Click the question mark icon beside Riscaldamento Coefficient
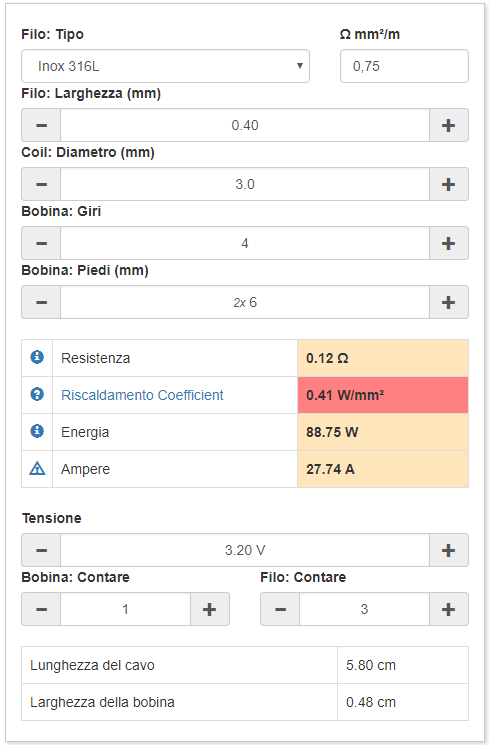Image resolution: width=490 pixels, height=745 pixels. coord(37,394)
